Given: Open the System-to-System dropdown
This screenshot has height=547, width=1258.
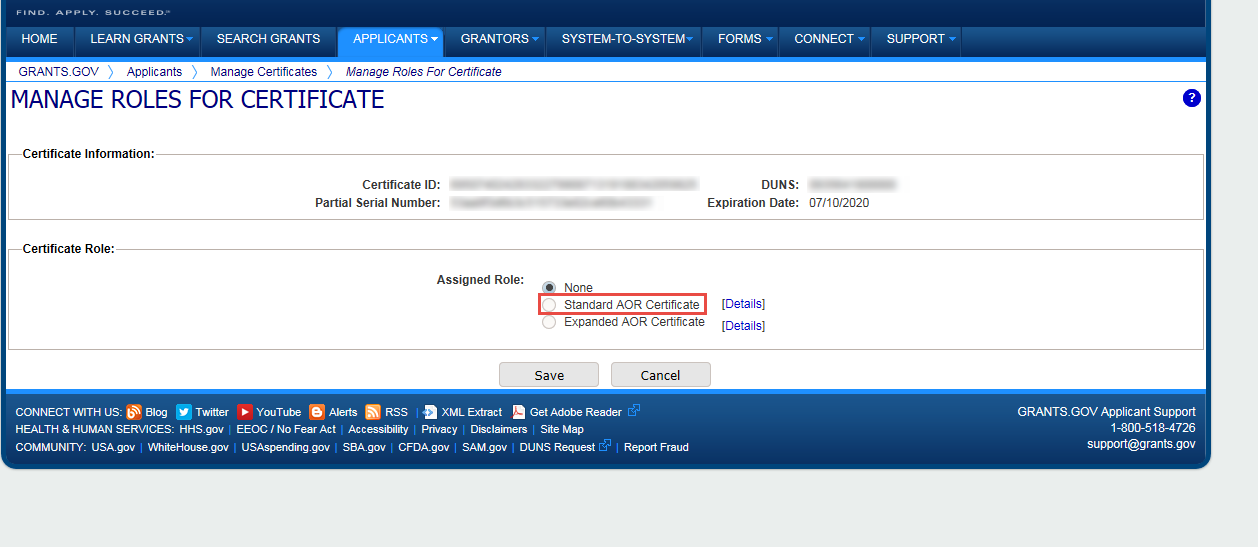Looking at the screenshot, I should click(x=628, y=39).
